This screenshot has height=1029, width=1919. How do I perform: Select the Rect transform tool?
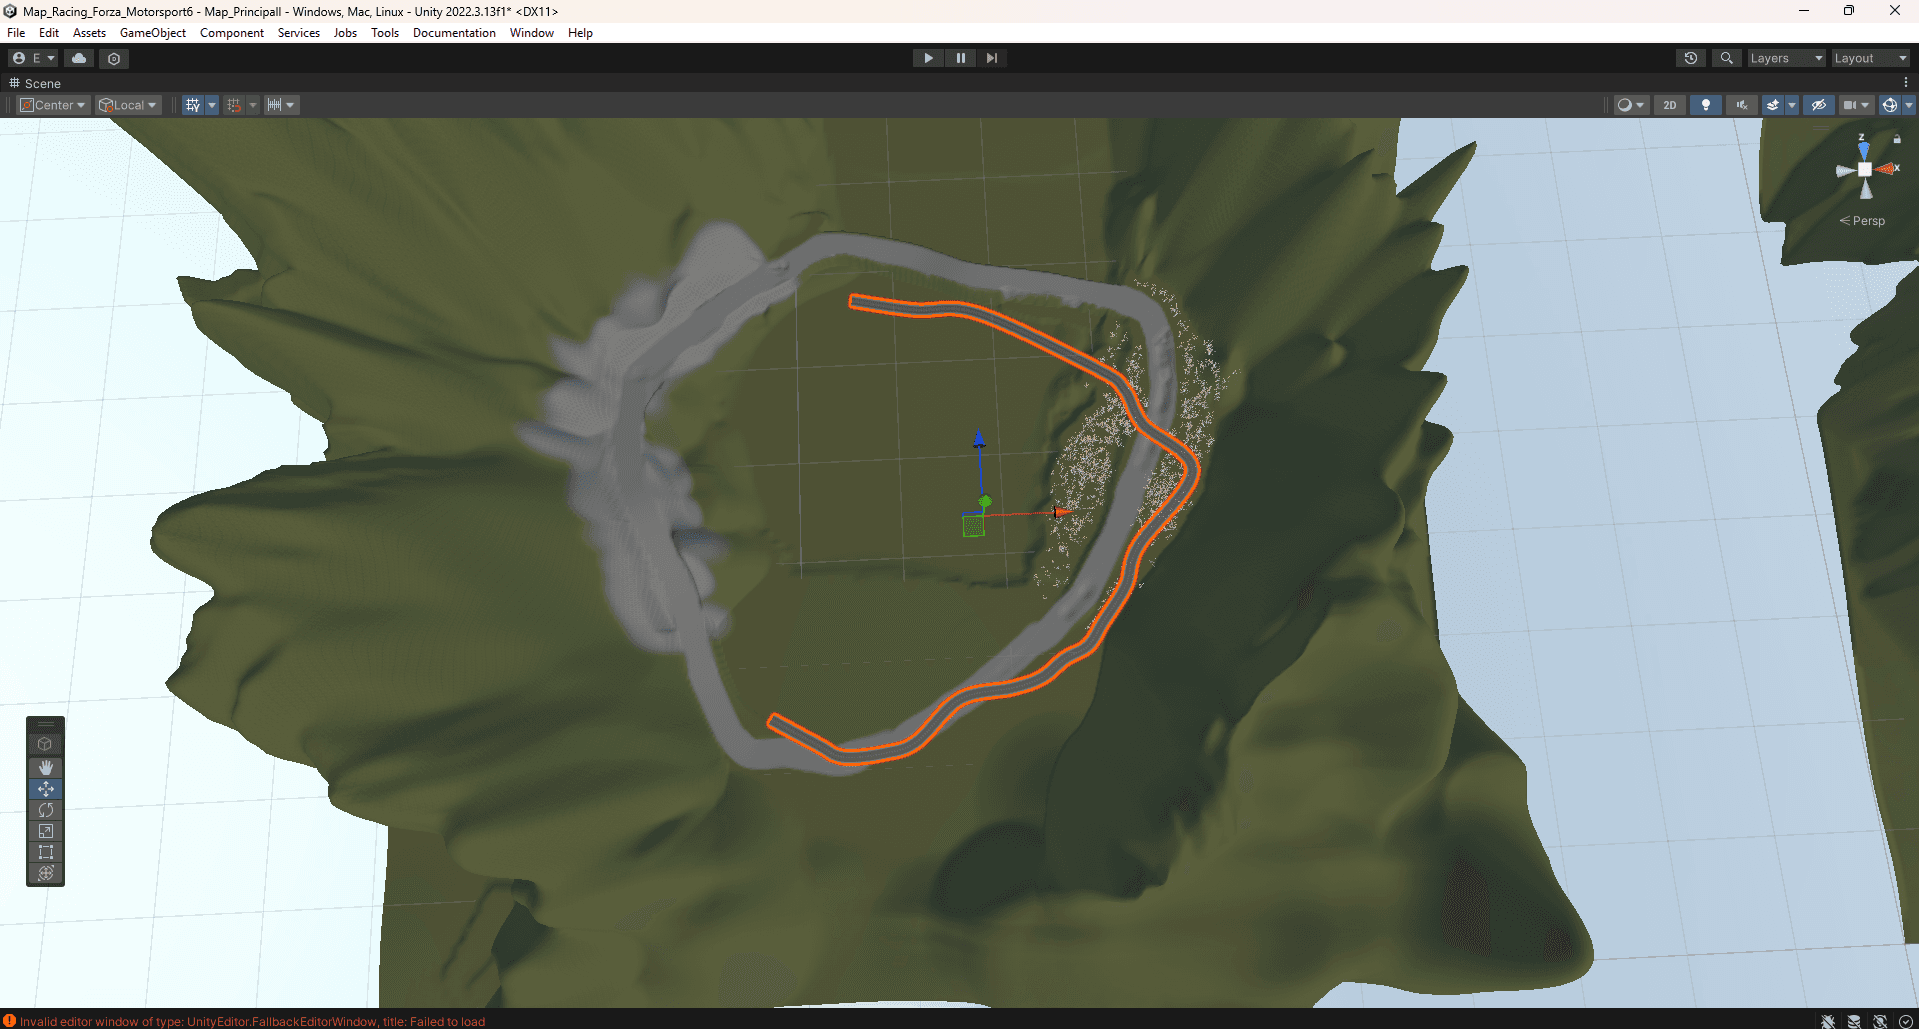point(45,852)
